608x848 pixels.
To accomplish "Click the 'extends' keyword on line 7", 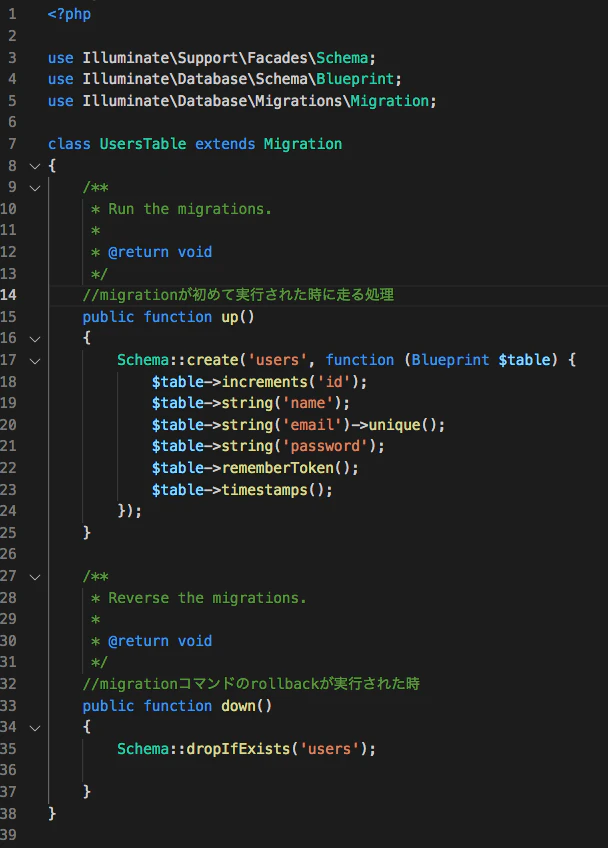I will pos(225,144).
